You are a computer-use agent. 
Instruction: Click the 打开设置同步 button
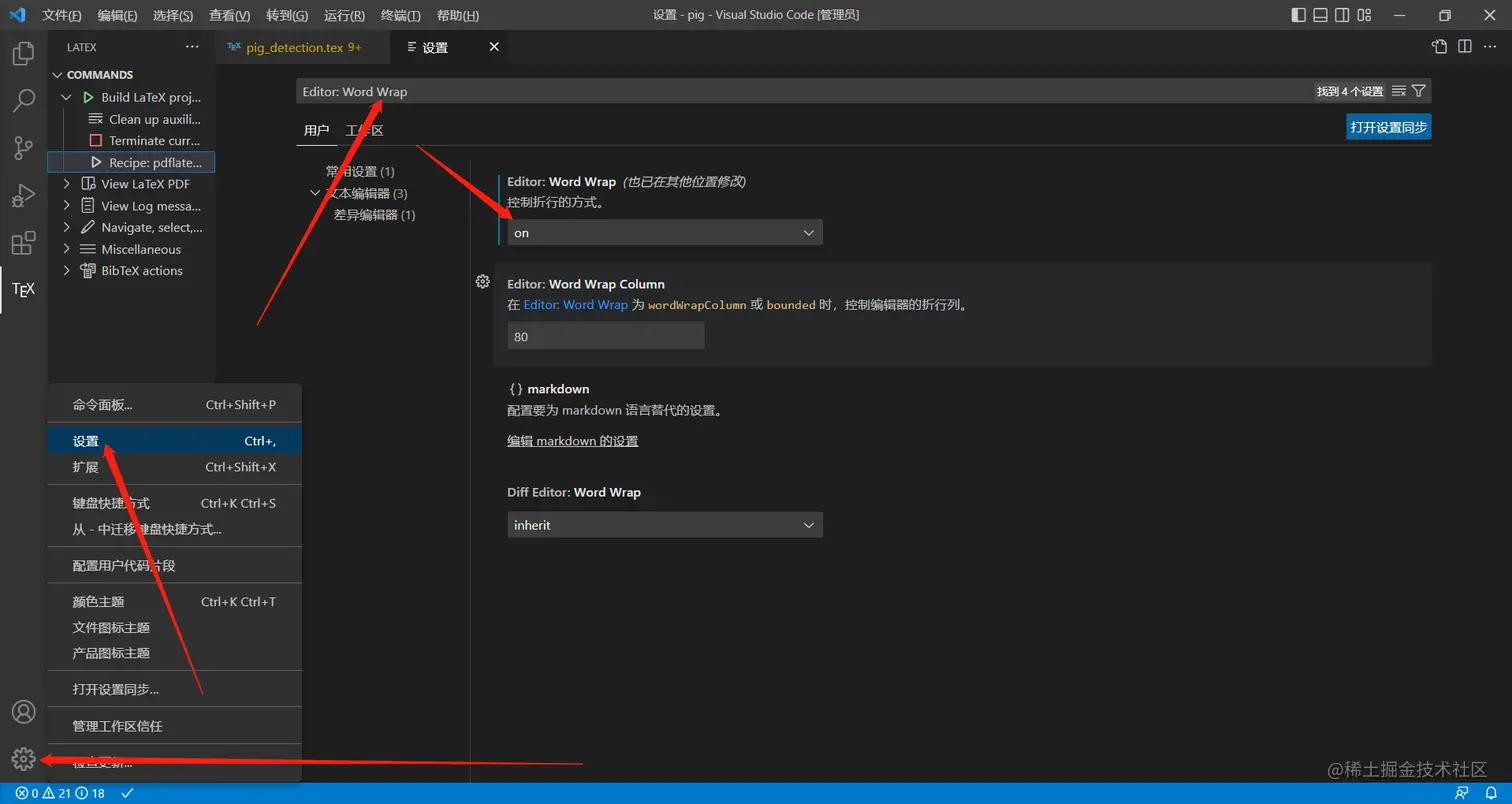[x=1389, y=127]
